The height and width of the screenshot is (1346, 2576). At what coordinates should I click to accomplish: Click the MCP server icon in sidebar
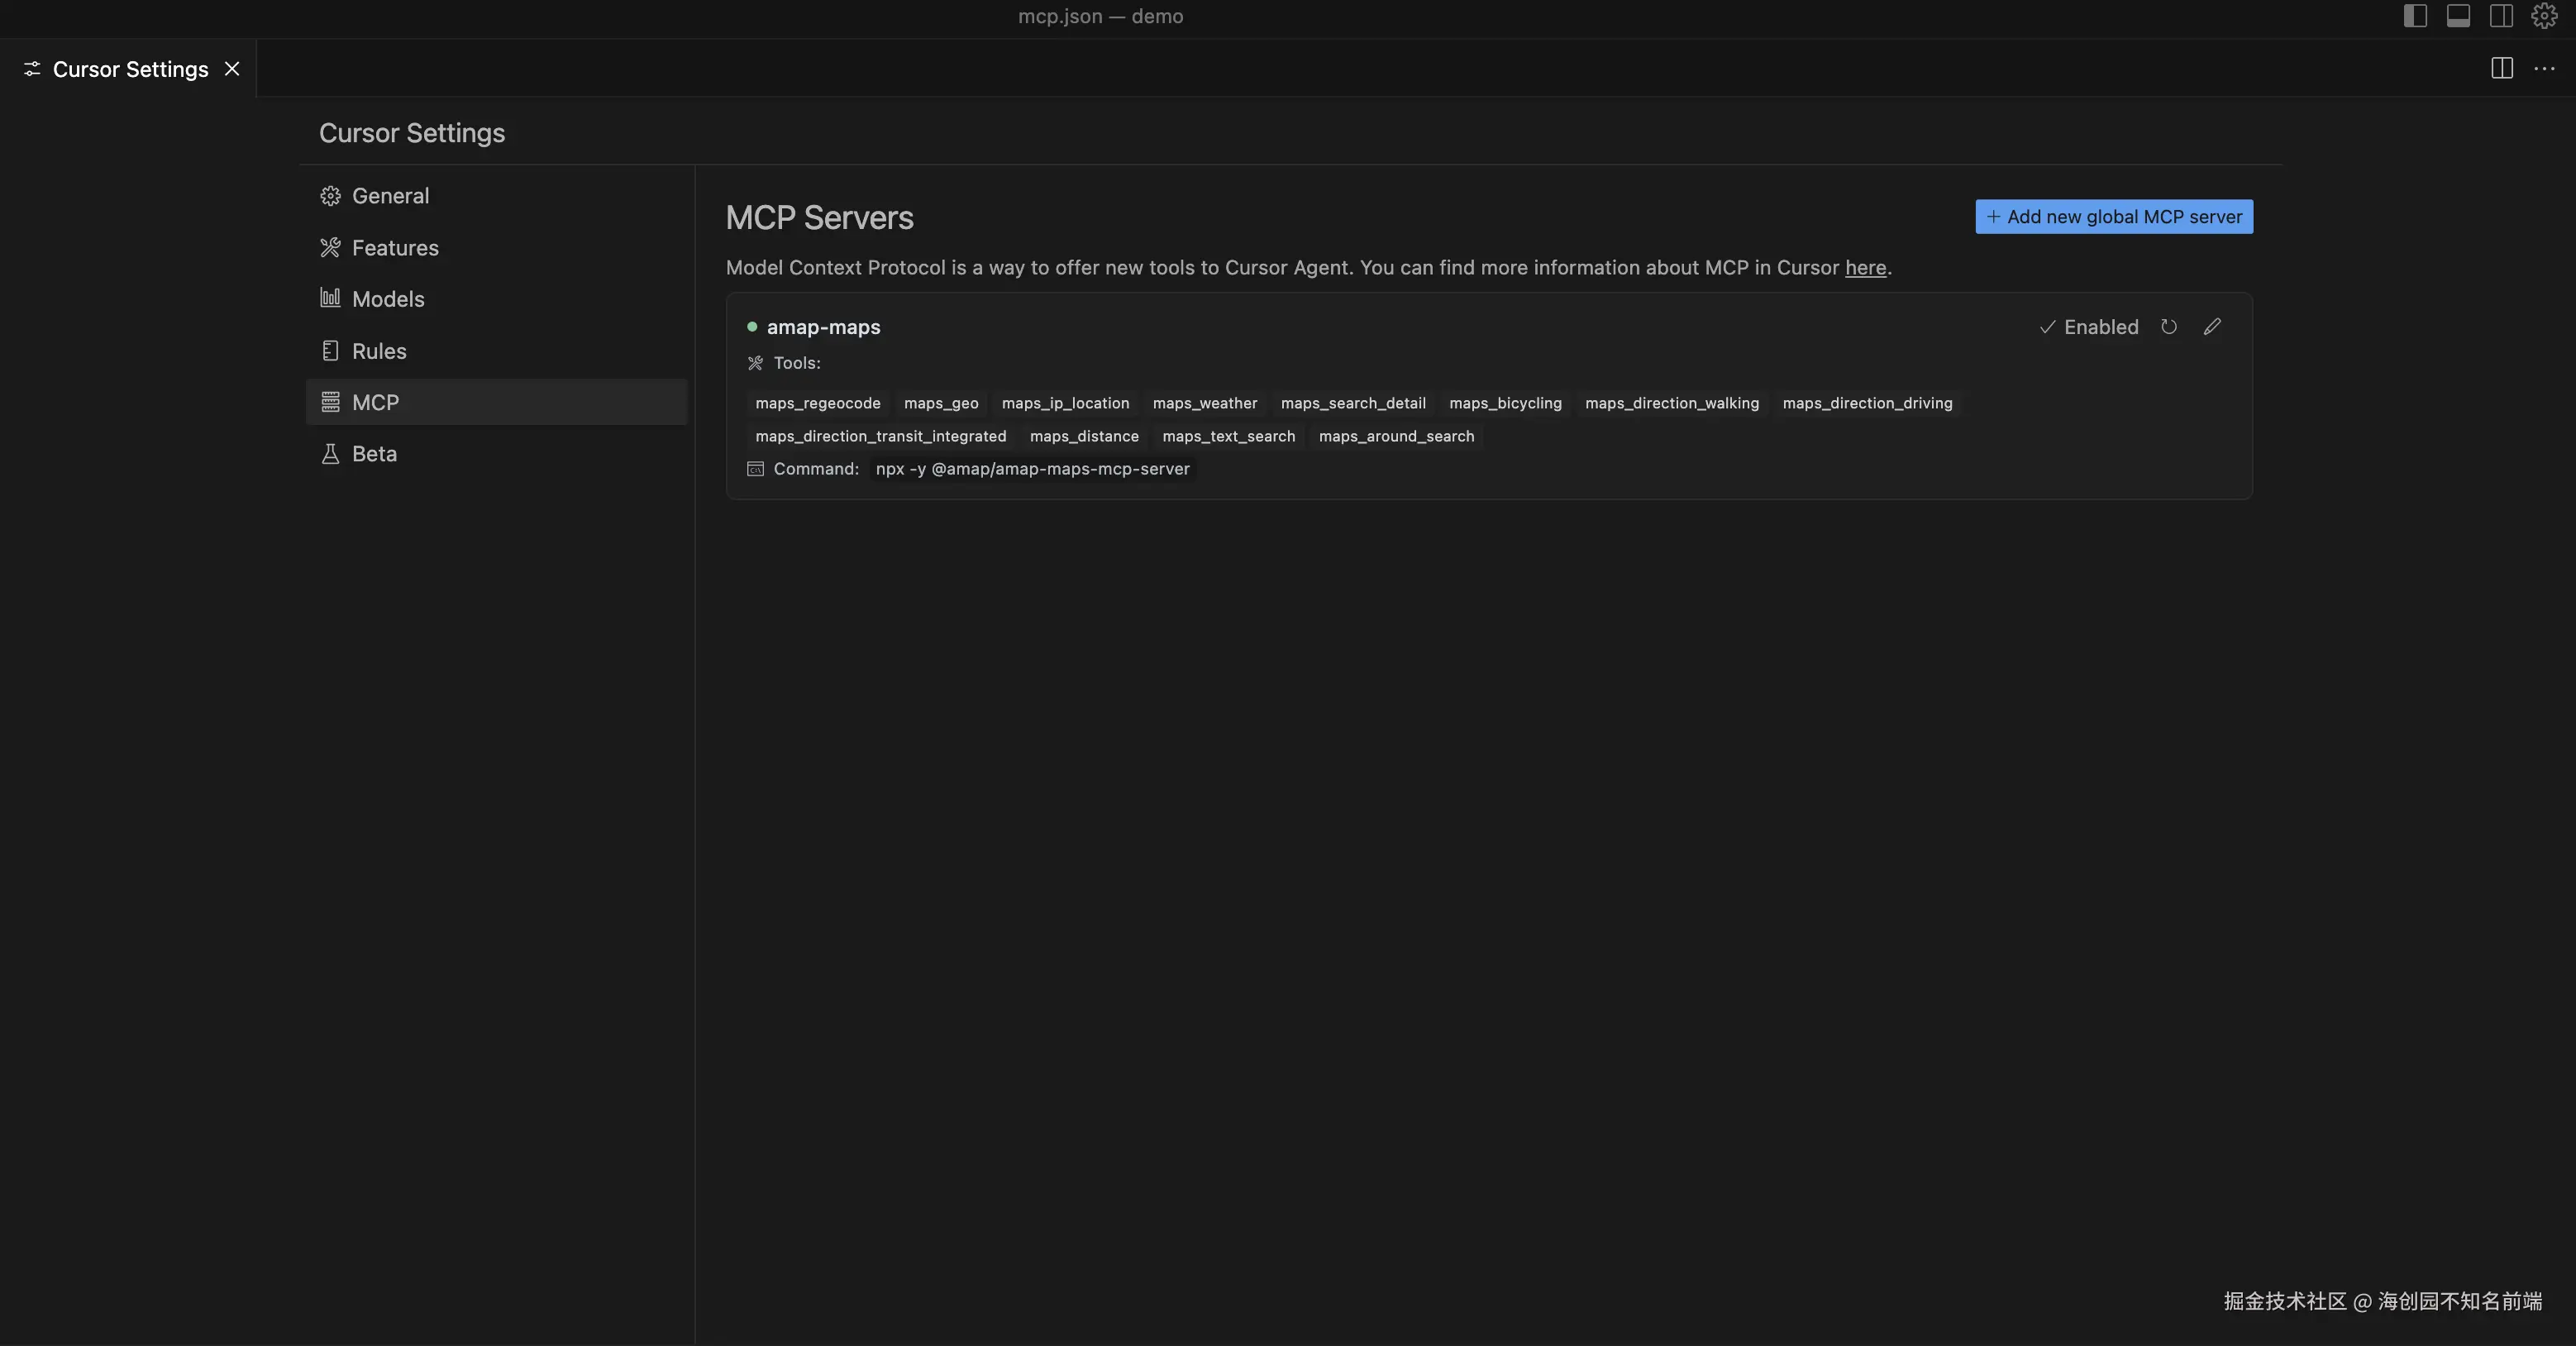pyautogui.click(x=330, y=402)
